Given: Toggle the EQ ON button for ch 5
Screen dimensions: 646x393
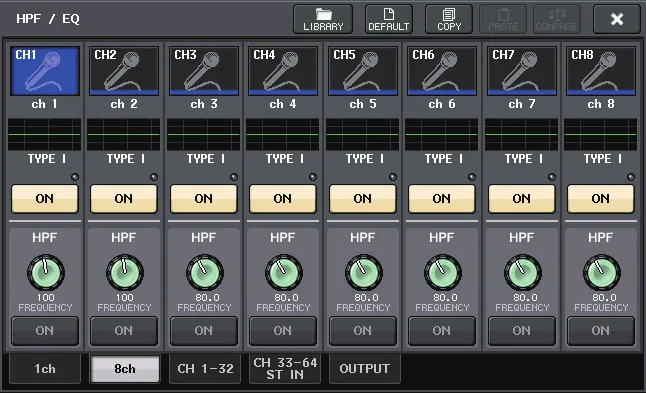Looking at the screenshot, I should [x=363, y=199].
